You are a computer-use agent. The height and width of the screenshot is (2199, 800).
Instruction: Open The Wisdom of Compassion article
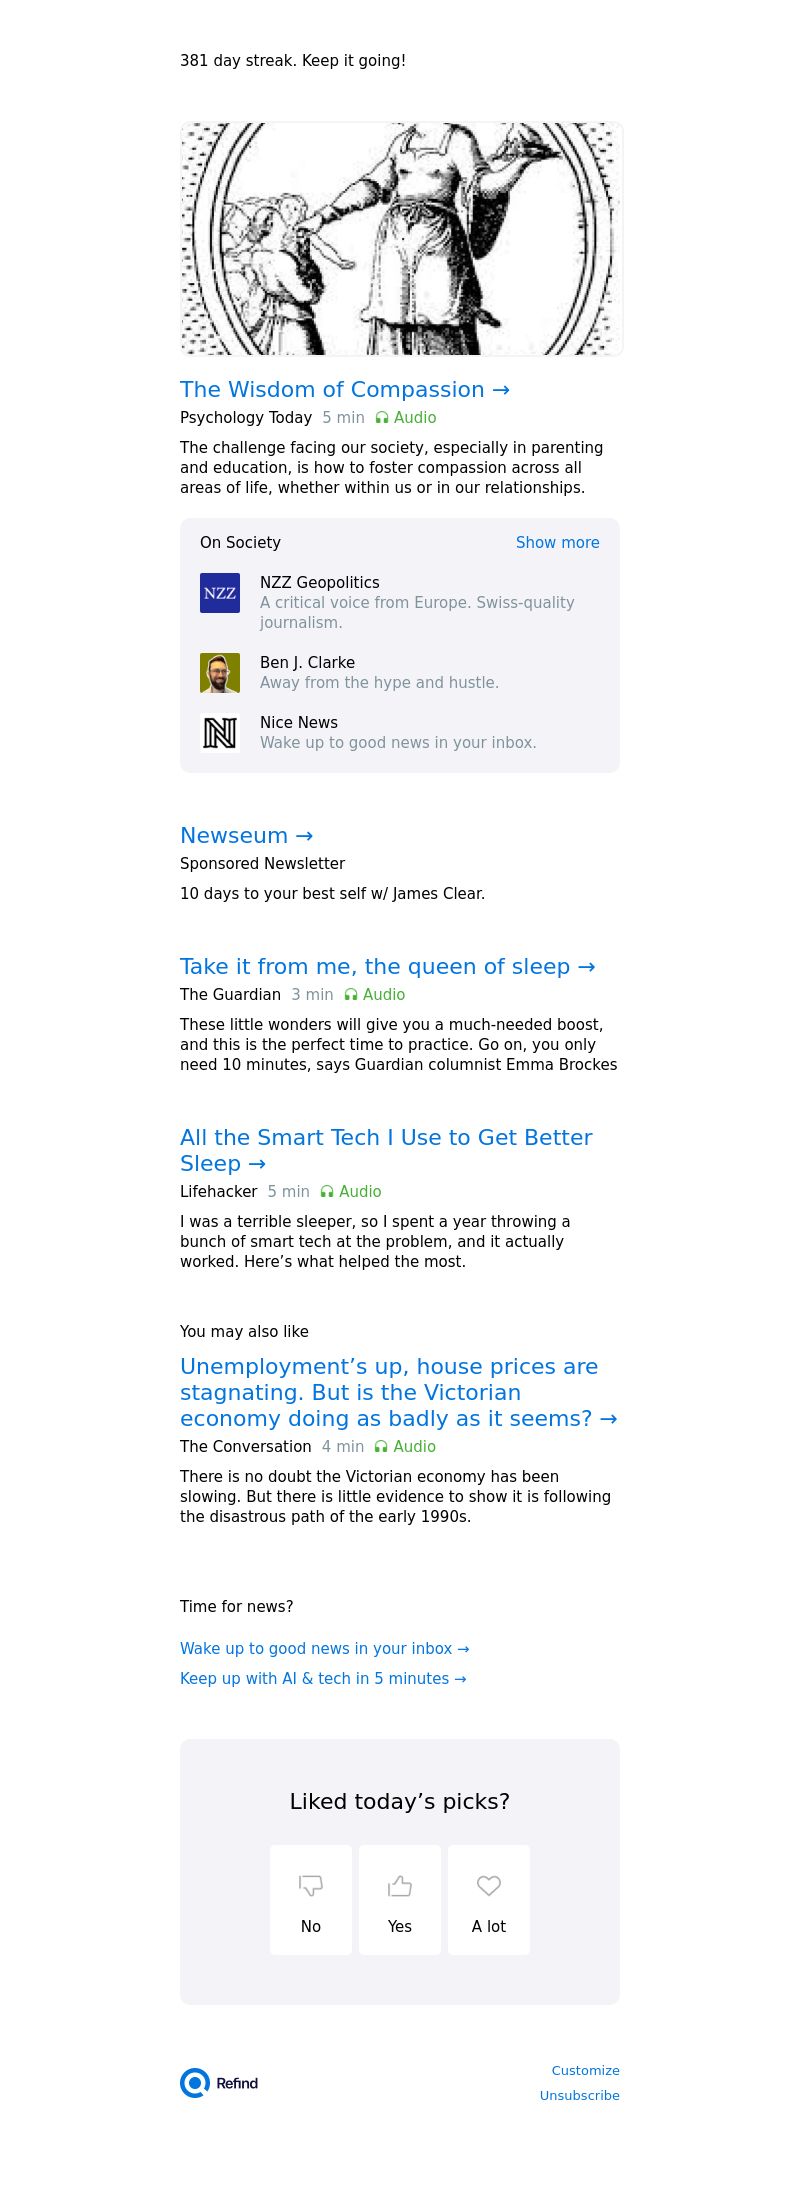pos(345,390)
